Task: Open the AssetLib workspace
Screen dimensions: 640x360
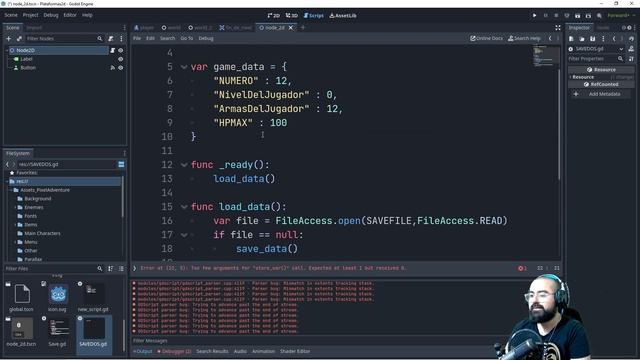Action: click(343, 16)
